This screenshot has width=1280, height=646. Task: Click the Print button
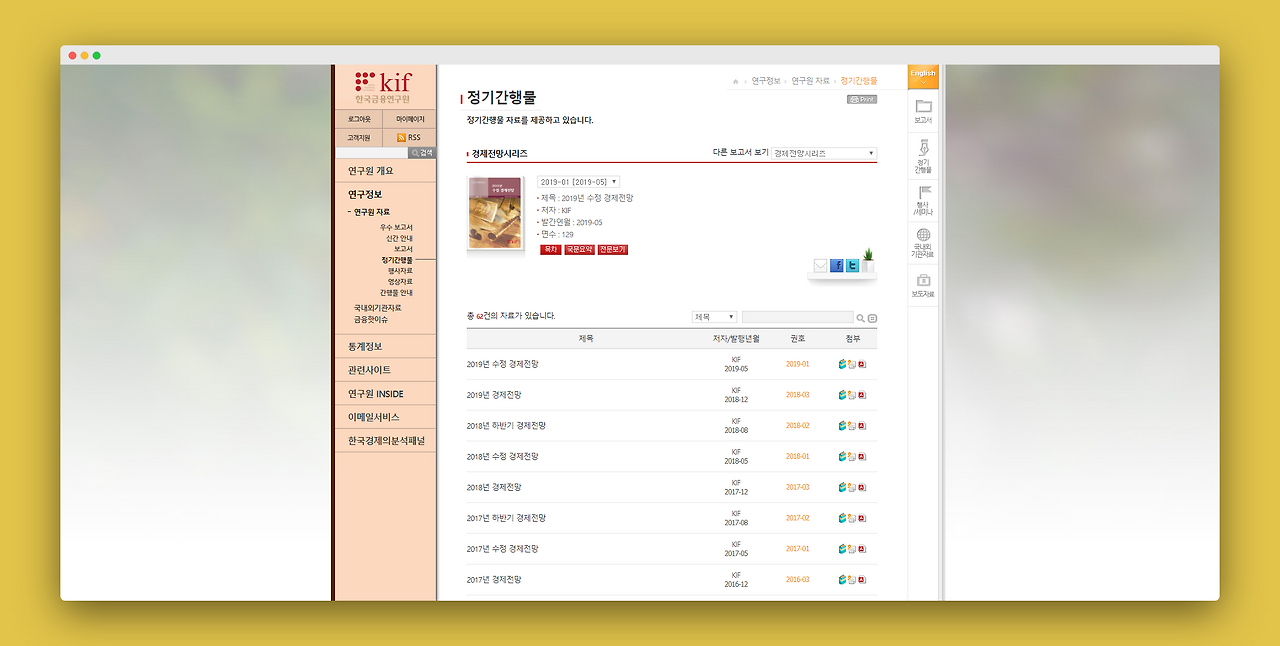[862, 100]
